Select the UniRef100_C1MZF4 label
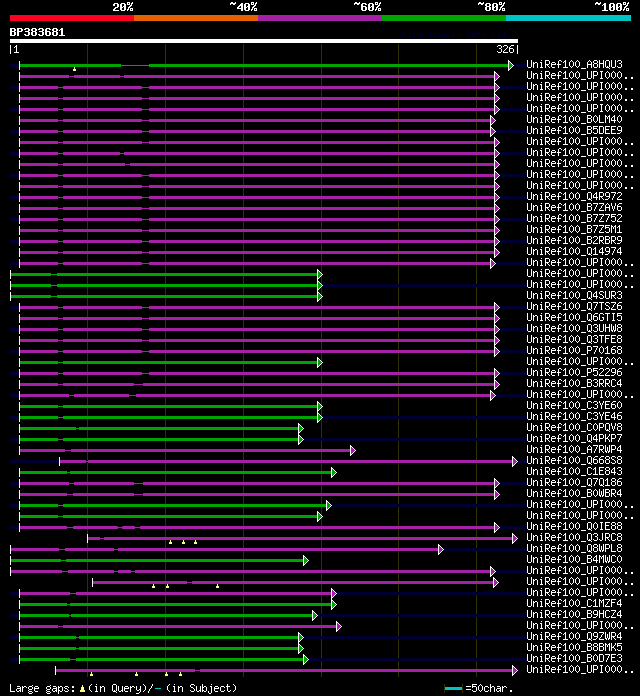 click(574, 603)
